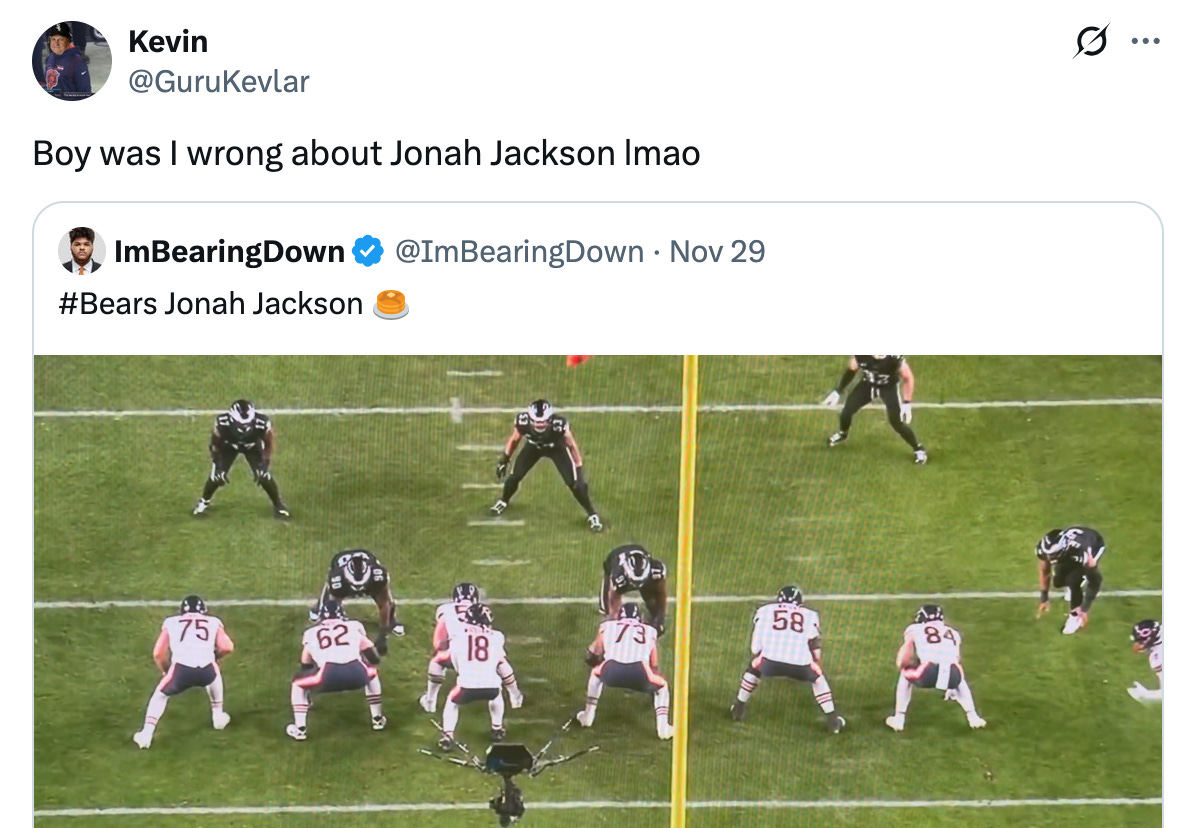Click the tweet text about Jonah Jackson
The image size is (1188, 828).
[x=366, y=153]
